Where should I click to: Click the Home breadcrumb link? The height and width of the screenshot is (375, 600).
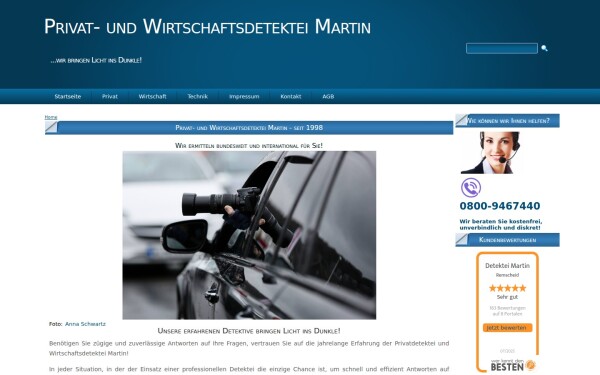pyautogui.click(x=51, y=117)
